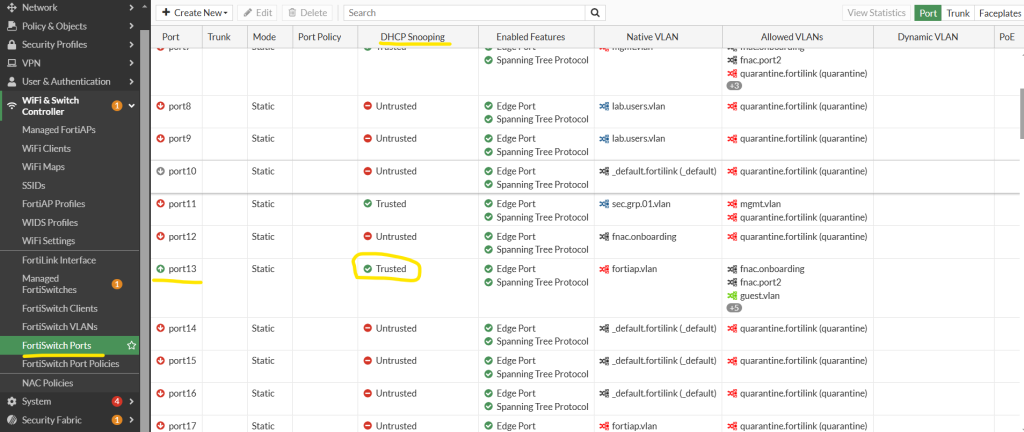Open the FortiAP Profiles page
This screenshot has height=432, width=1024.
[54, 204]
